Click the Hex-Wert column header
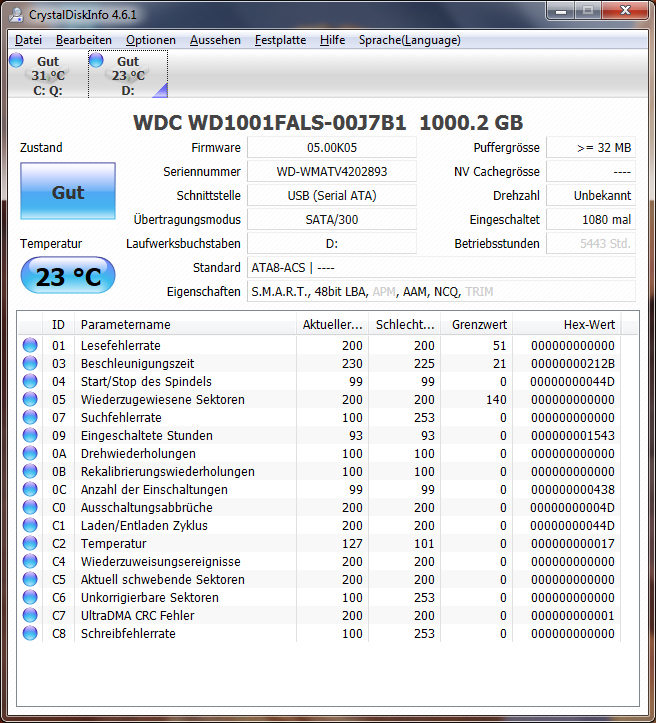656x723 pixels. [567, 325]
